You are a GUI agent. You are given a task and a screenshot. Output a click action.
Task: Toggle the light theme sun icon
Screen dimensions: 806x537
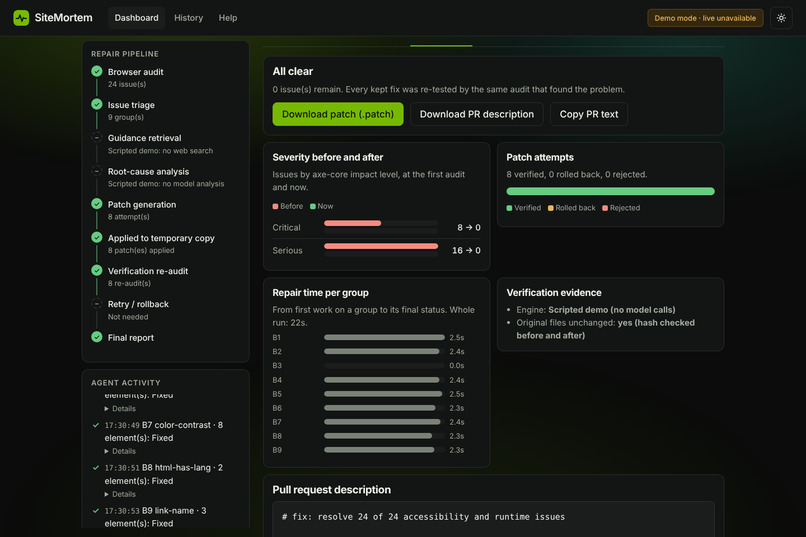[x=781, y=18]
